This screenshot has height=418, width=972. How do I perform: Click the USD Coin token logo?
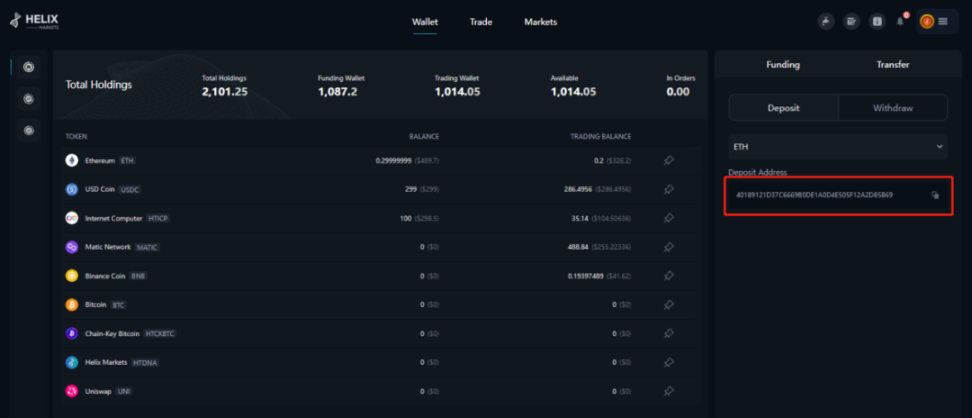point(72,189)
